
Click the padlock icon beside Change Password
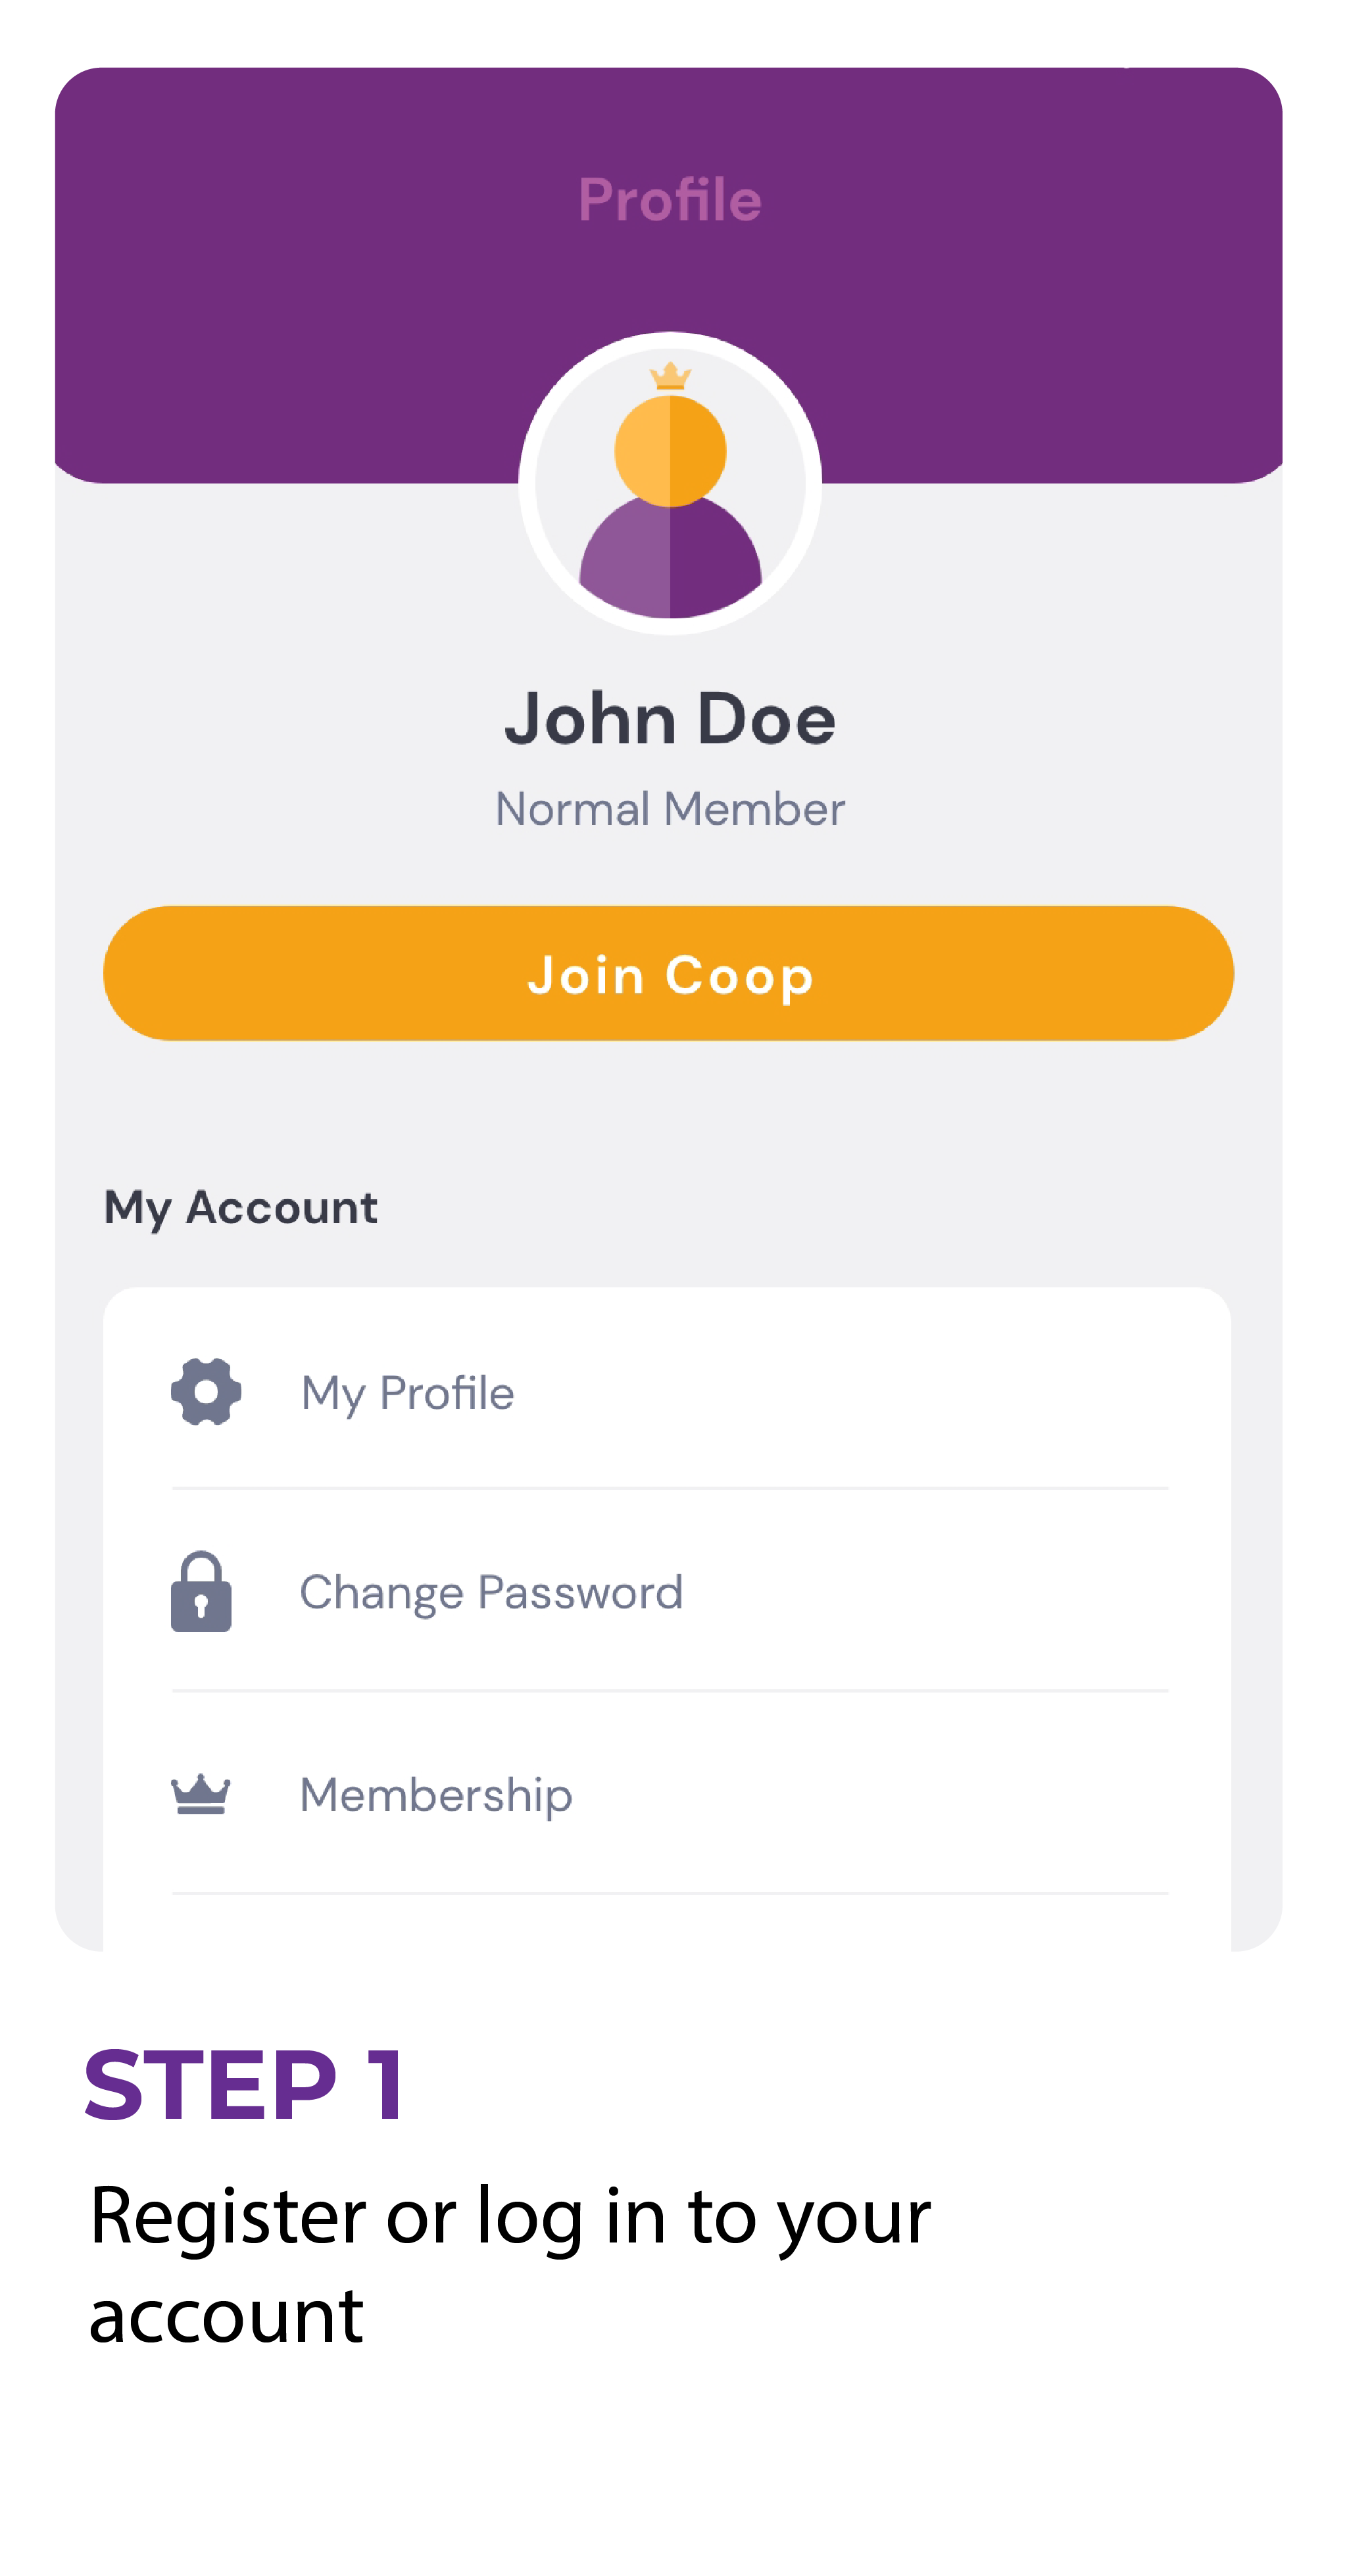pyautogui.click(x=201, y=1591)
